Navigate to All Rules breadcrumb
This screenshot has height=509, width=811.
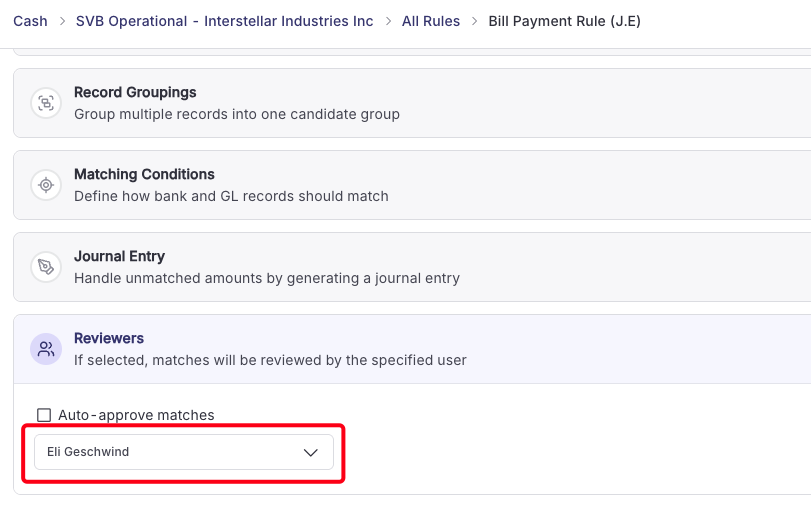coord(431,21)
